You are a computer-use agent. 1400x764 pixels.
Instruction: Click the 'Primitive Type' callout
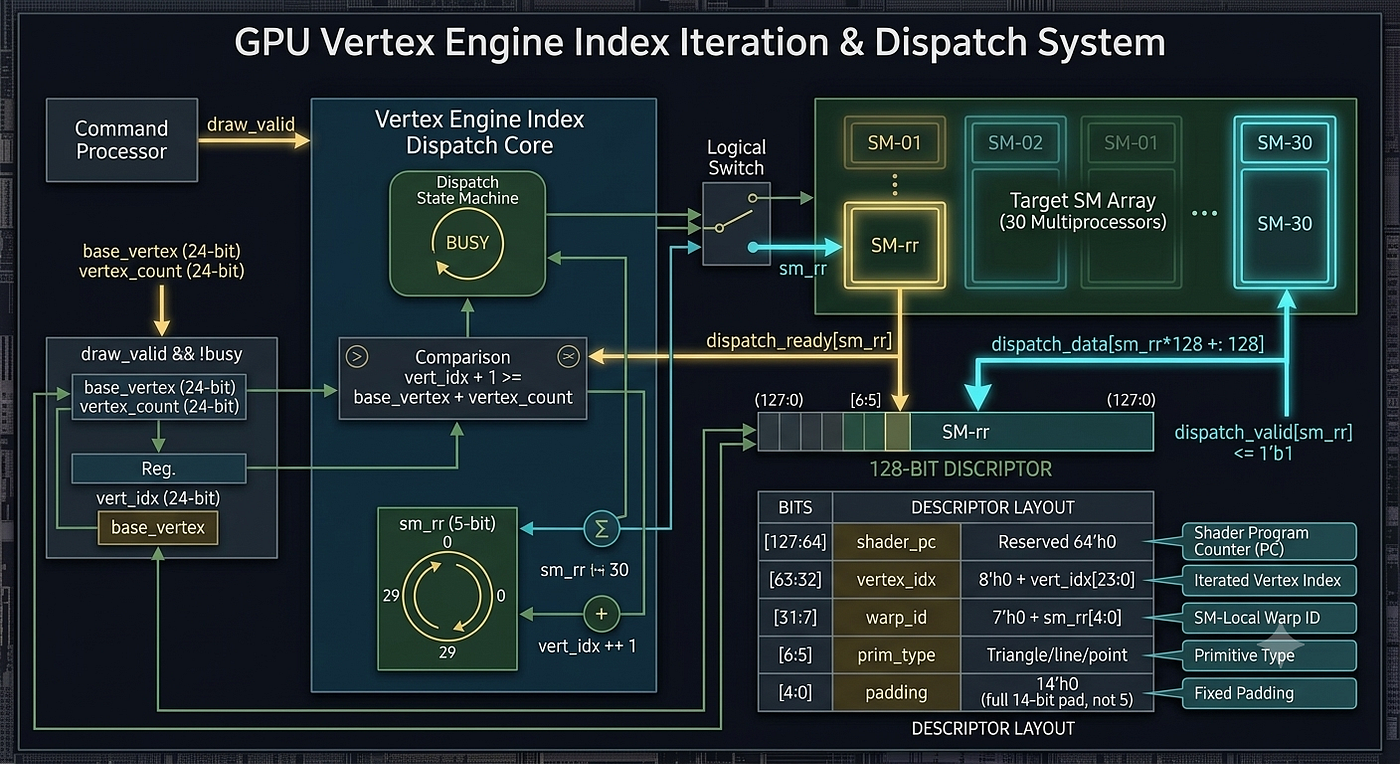(1270, 655)
